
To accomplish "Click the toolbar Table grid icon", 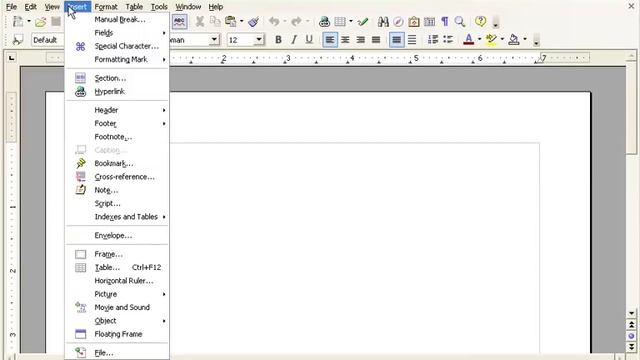I will click(x=340, y=22).
